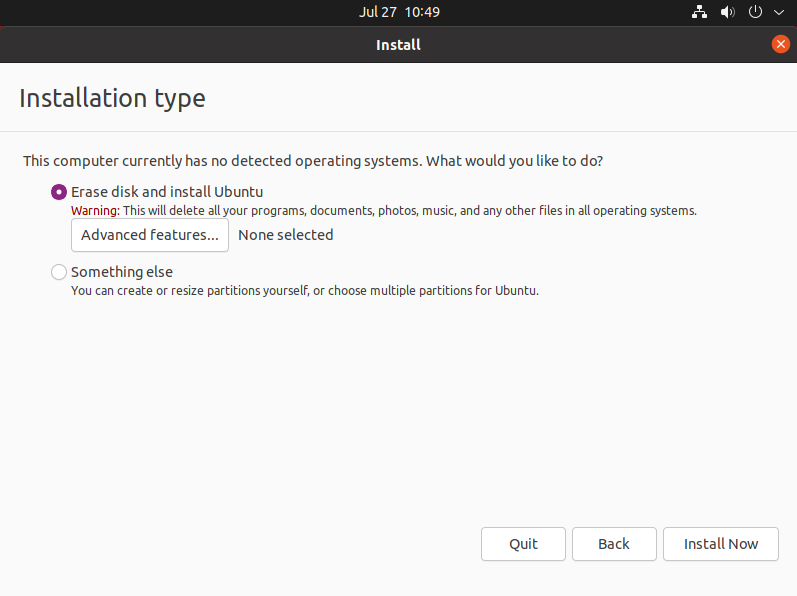Click Install Now to begin installation
The width and height of the screenshot is (797, 596).
point(721,544)
